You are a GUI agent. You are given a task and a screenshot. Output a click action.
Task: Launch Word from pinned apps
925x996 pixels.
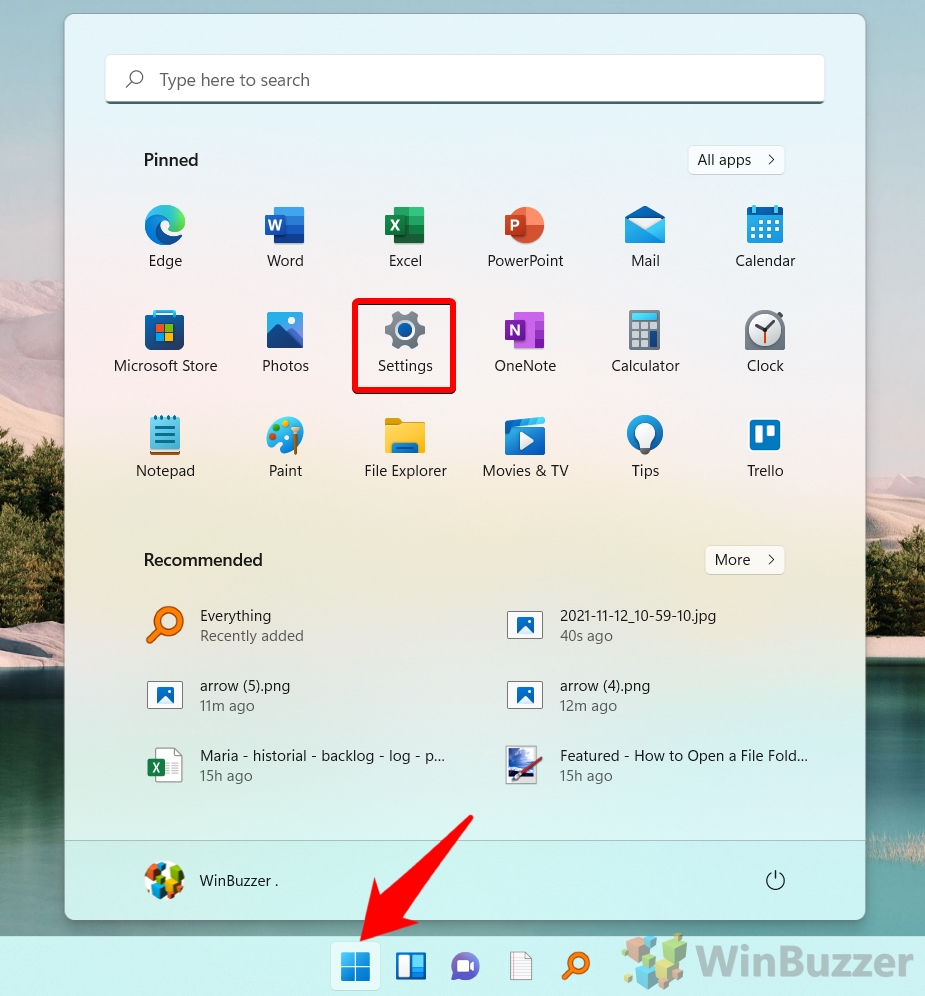[x=285, y=236]
